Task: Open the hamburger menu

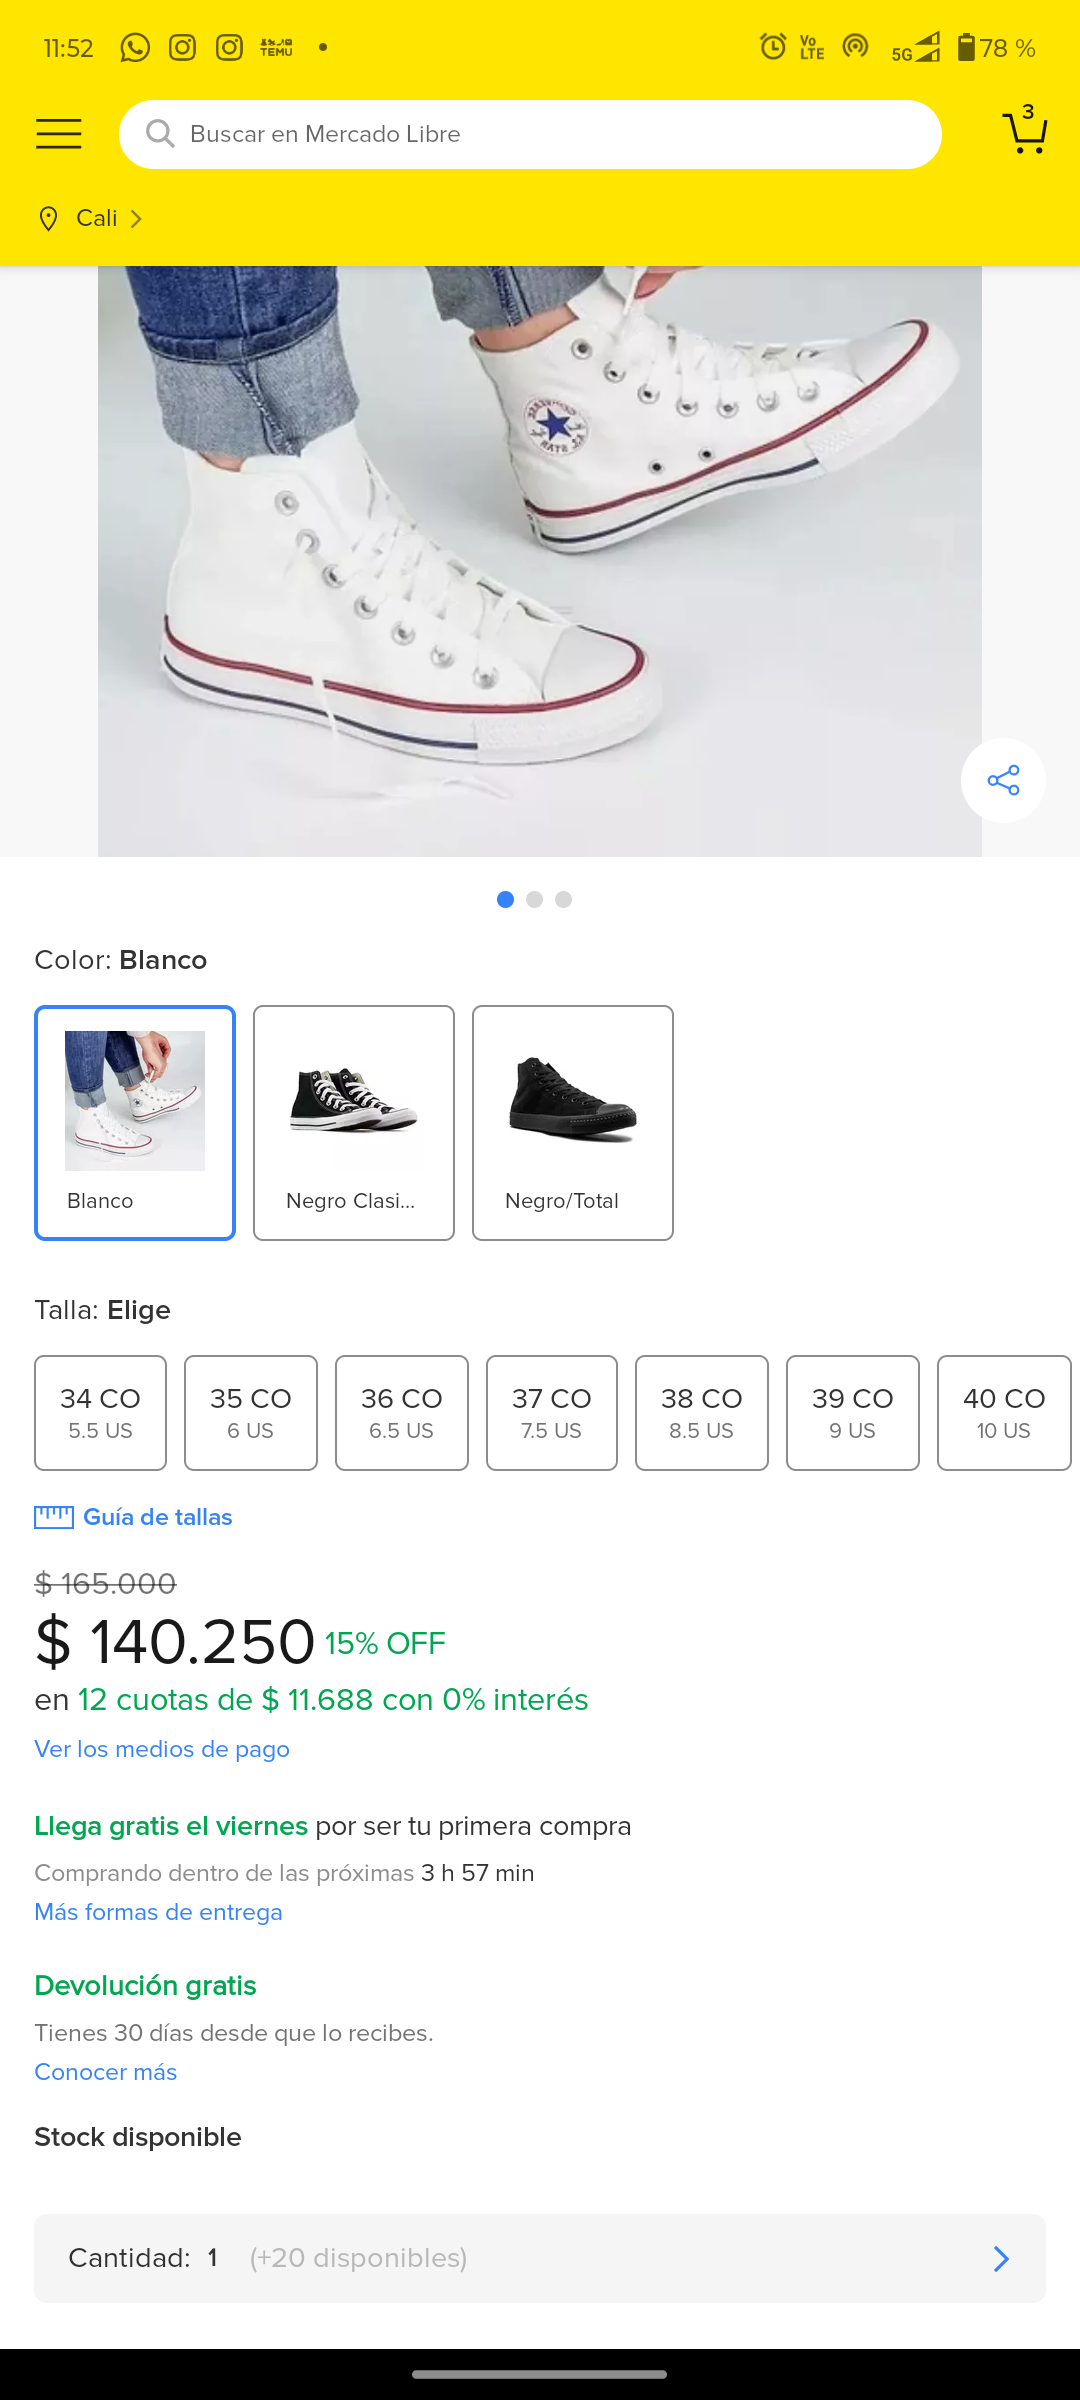Action: tap(59, 134)
